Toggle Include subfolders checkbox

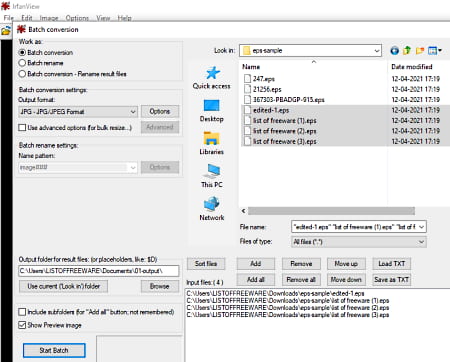[x=22, y=312]
